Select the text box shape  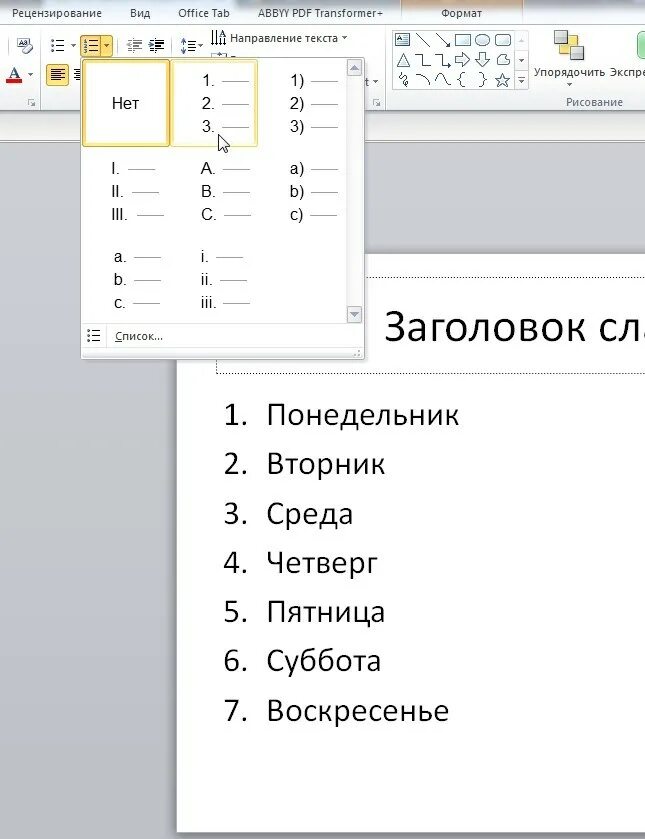click(402, 40)
